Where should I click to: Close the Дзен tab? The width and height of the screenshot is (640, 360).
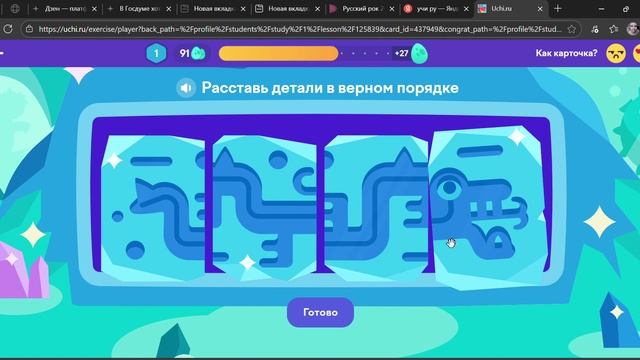coord(94,9)
